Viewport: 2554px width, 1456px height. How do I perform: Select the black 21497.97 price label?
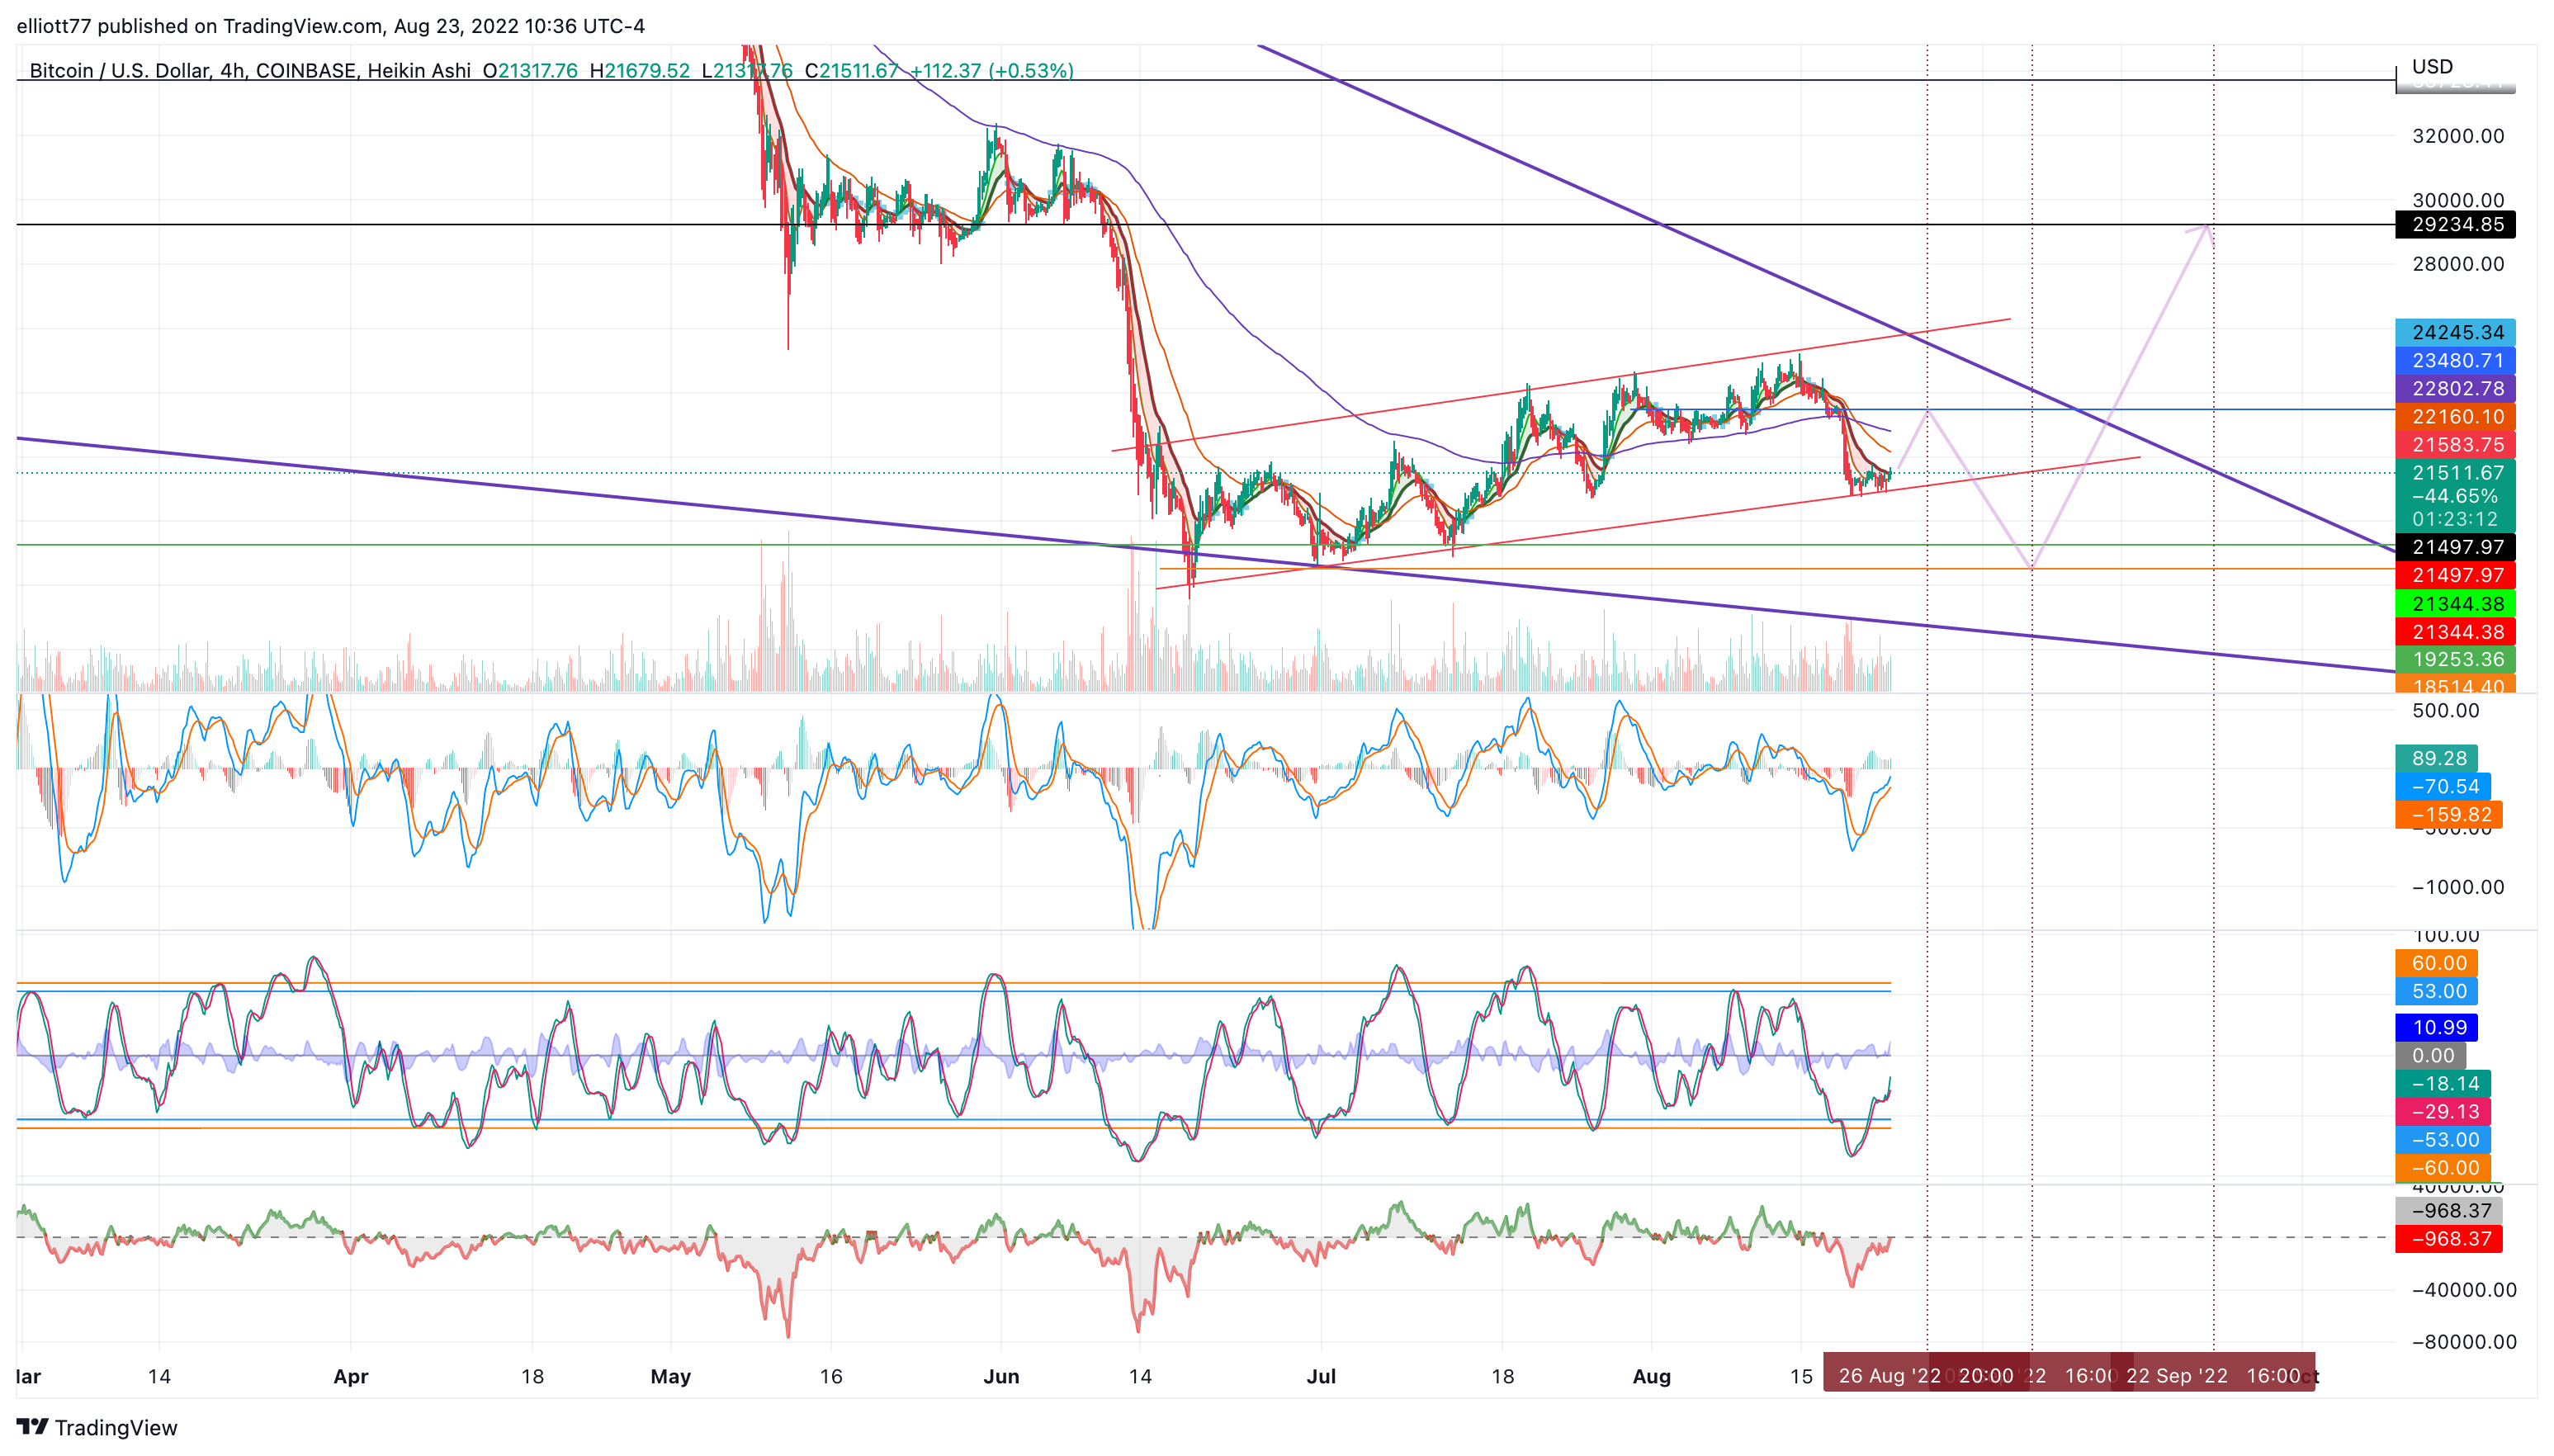pos(2455,547)
